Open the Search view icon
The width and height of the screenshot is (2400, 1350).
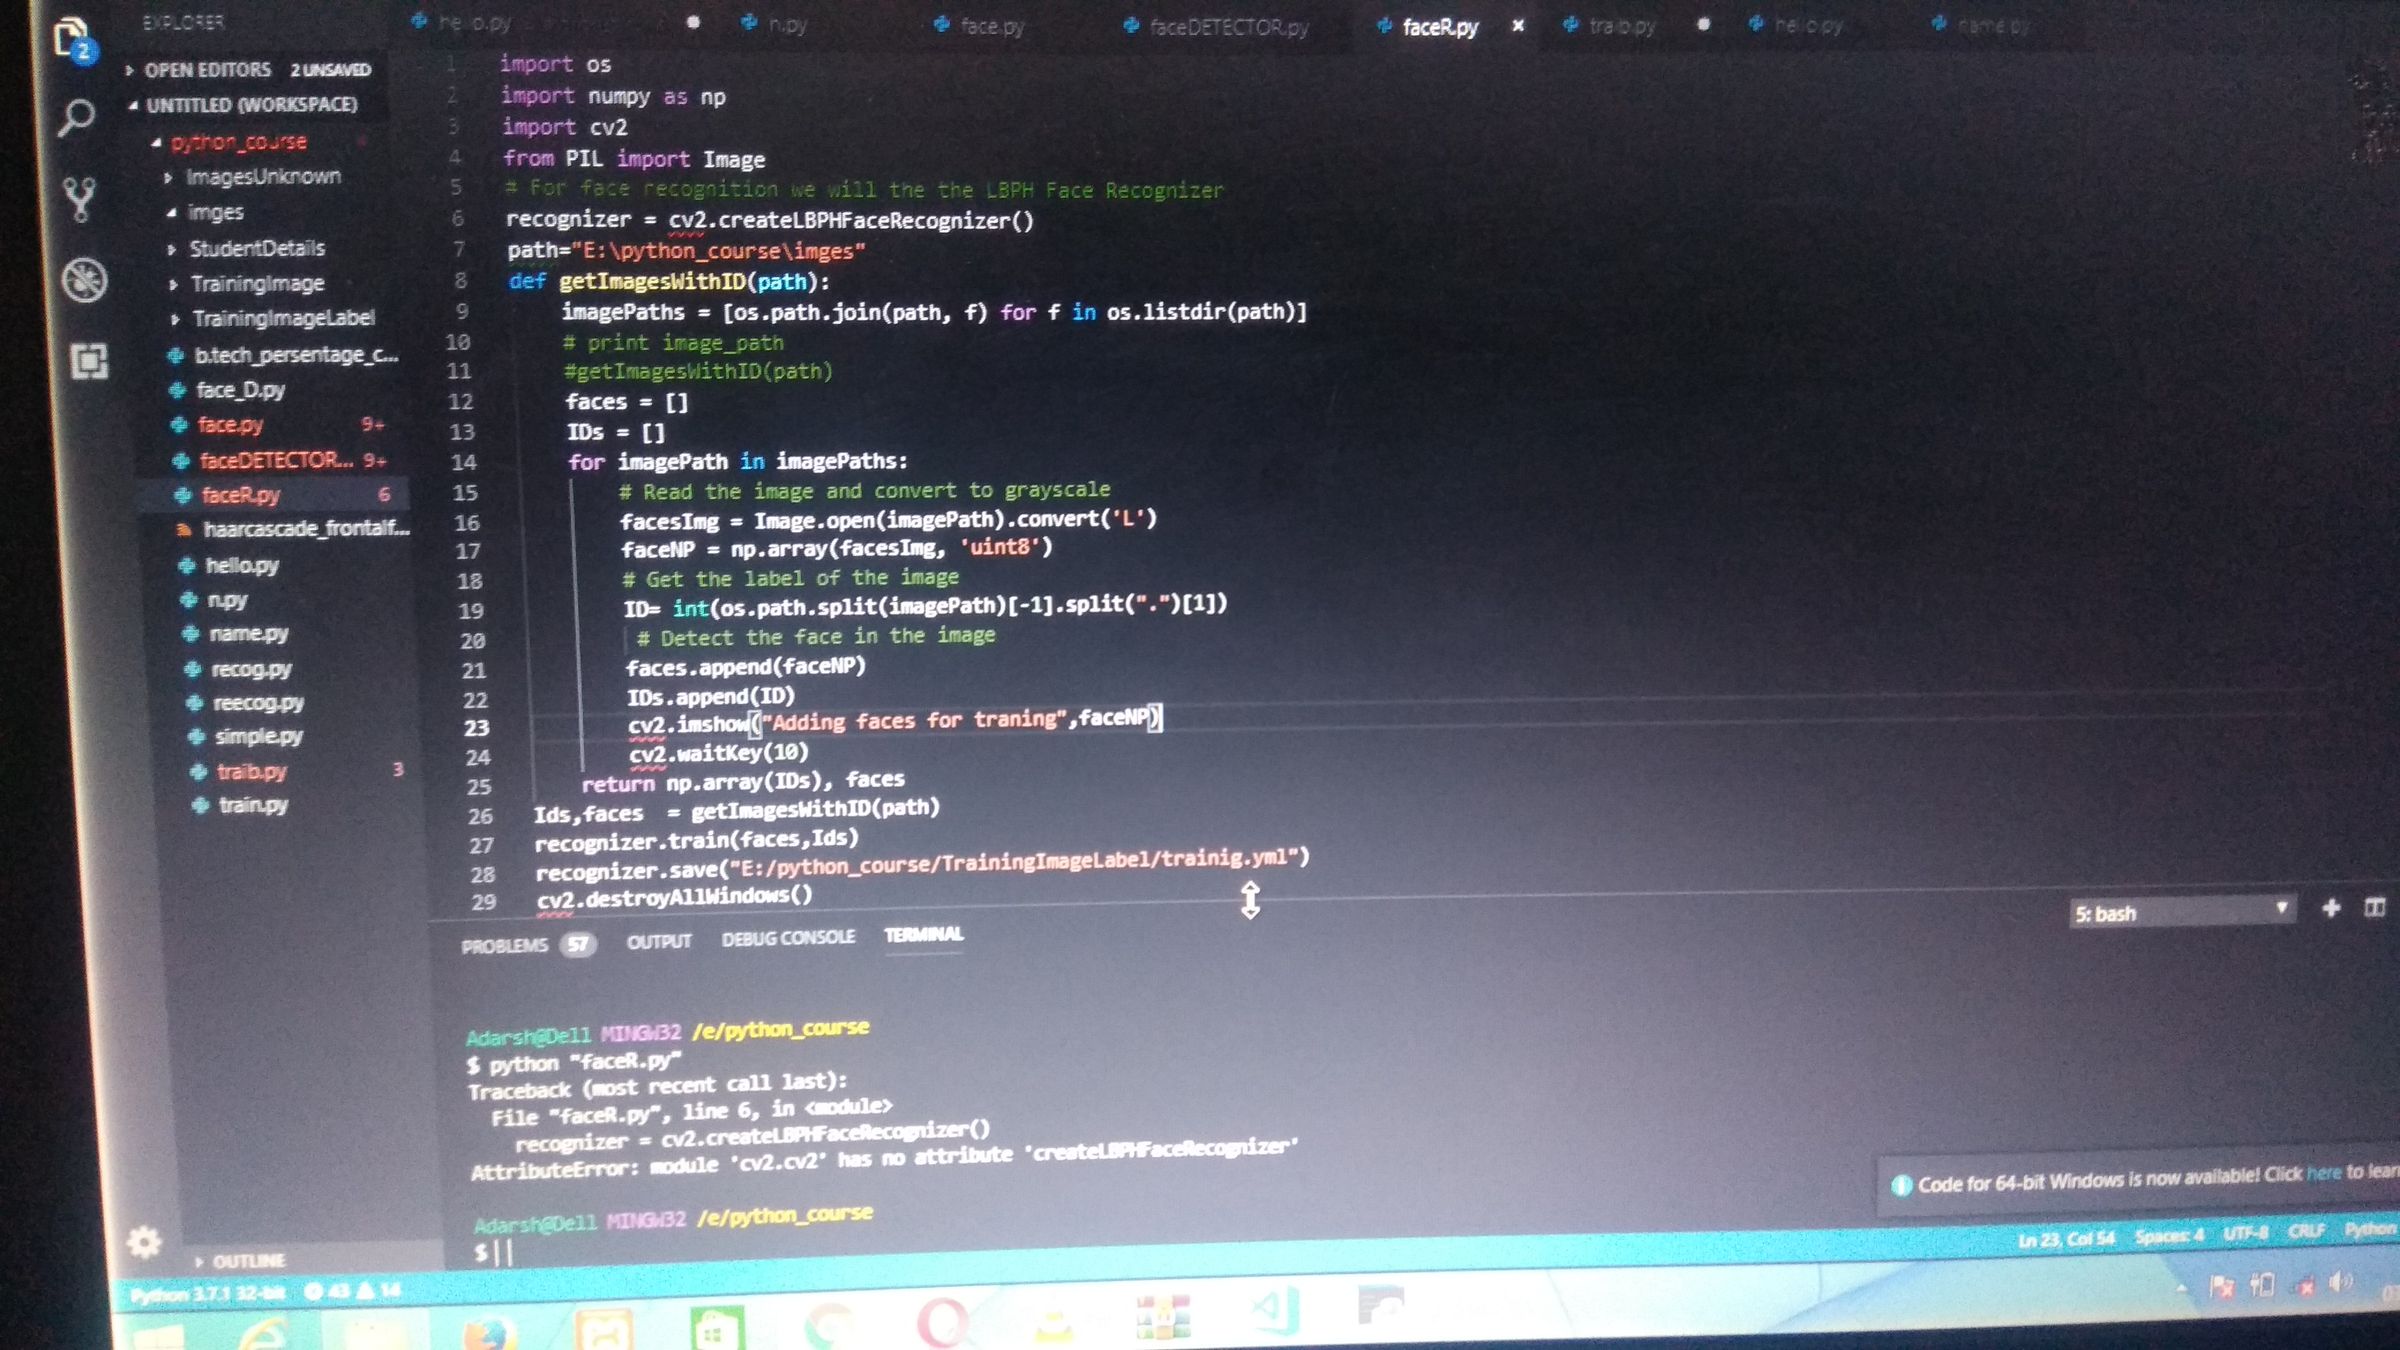tap(76, 118)
